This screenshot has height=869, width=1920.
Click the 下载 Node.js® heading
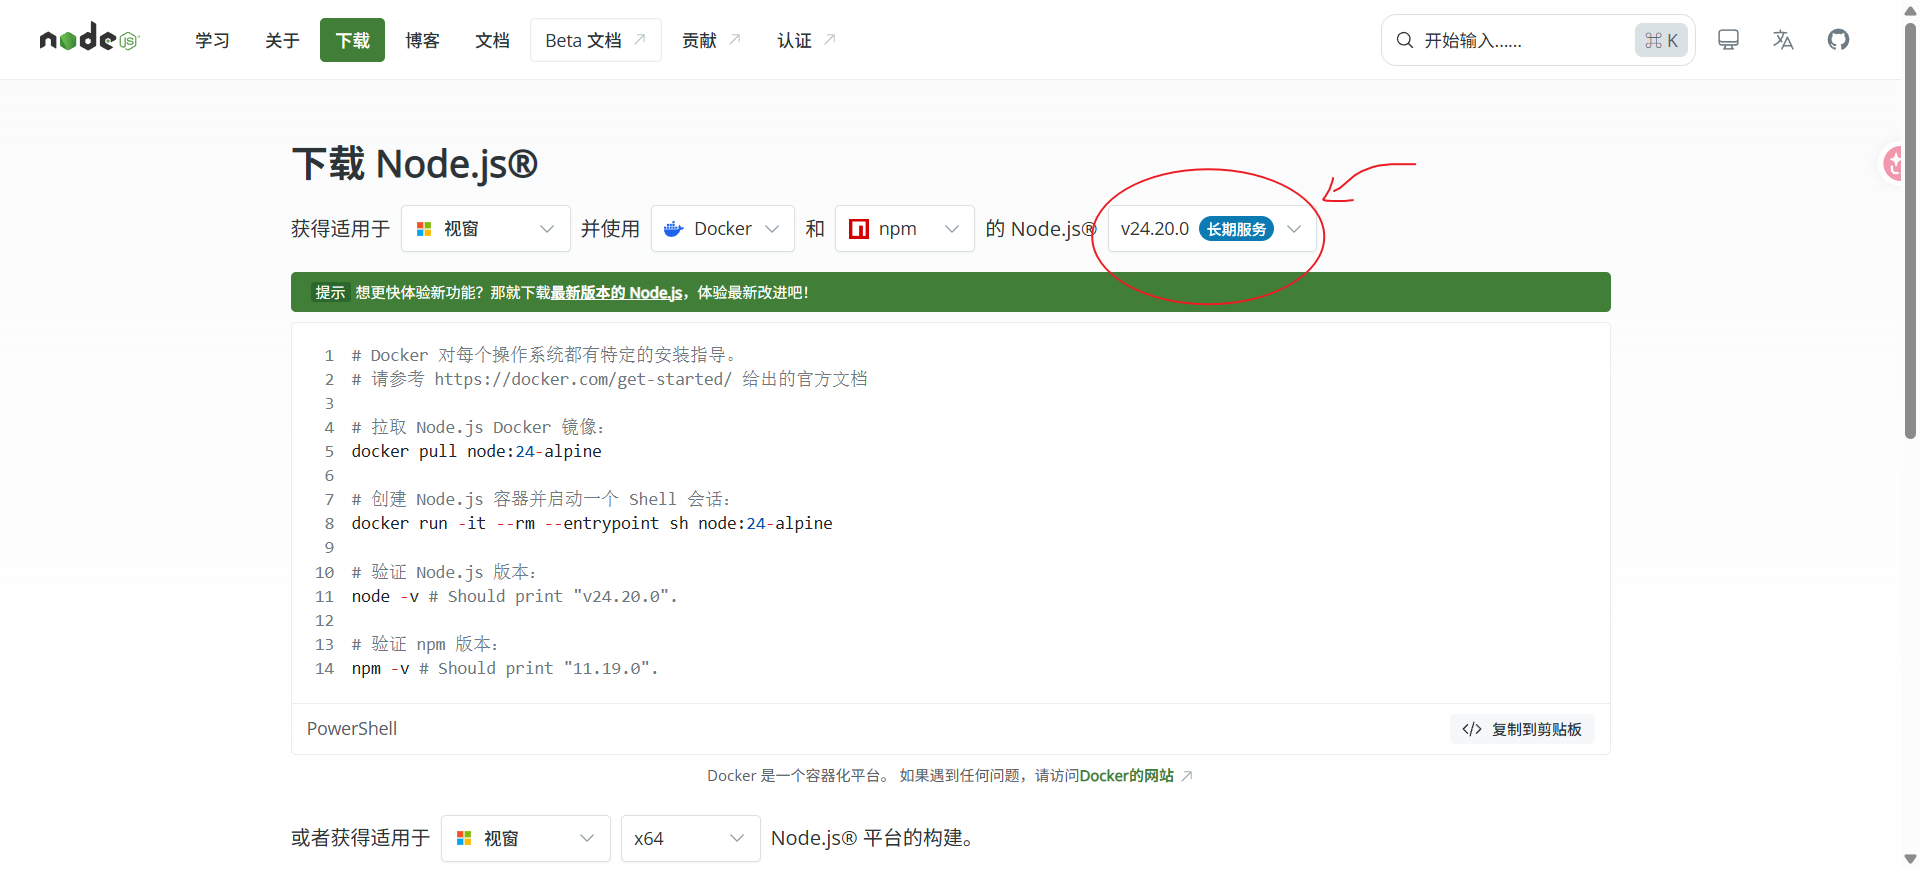[x=415, y=164]
